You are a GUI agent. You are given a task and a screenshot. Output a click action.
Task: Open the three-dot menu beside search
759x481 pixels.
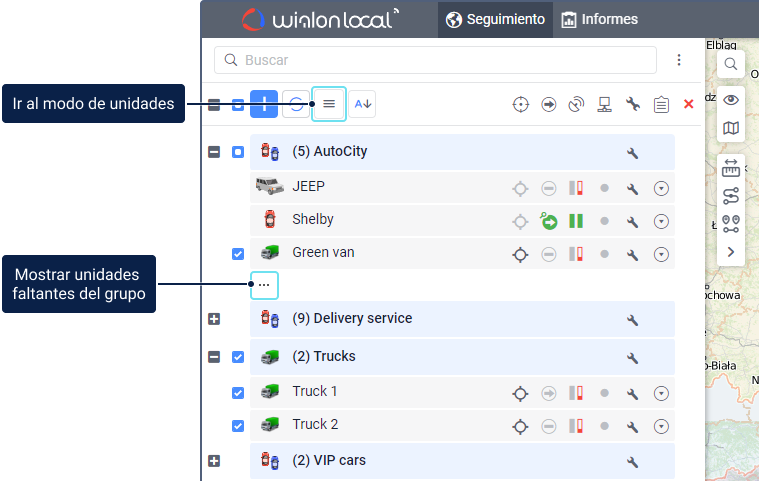679,60
